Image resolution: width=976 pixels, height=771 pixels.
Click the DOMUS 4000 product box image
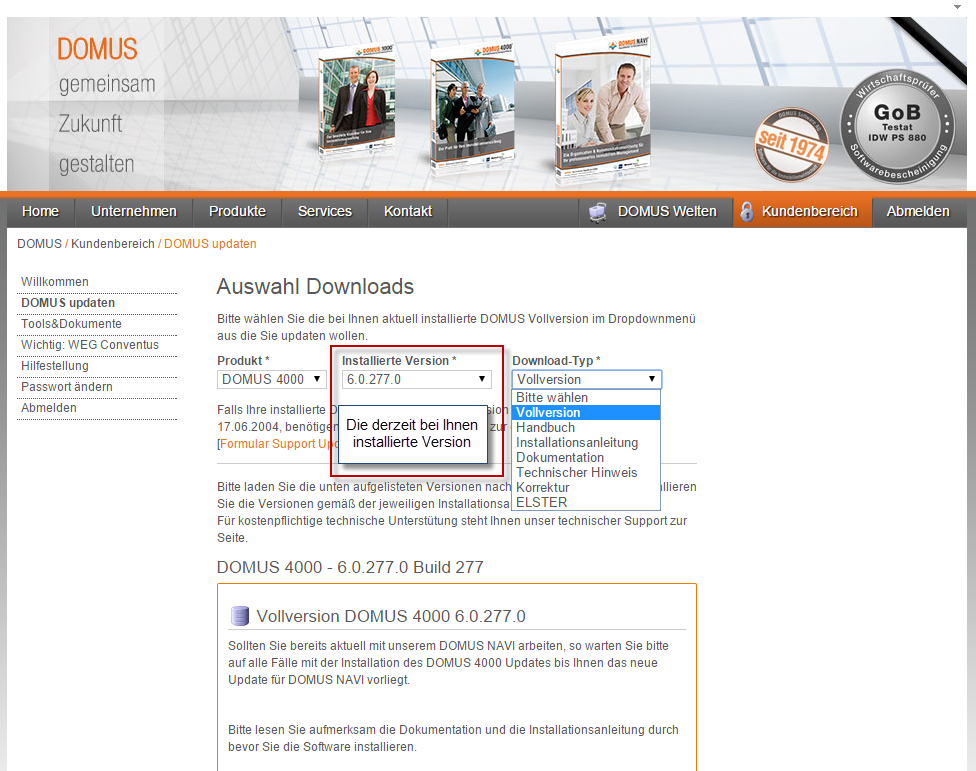472,106
